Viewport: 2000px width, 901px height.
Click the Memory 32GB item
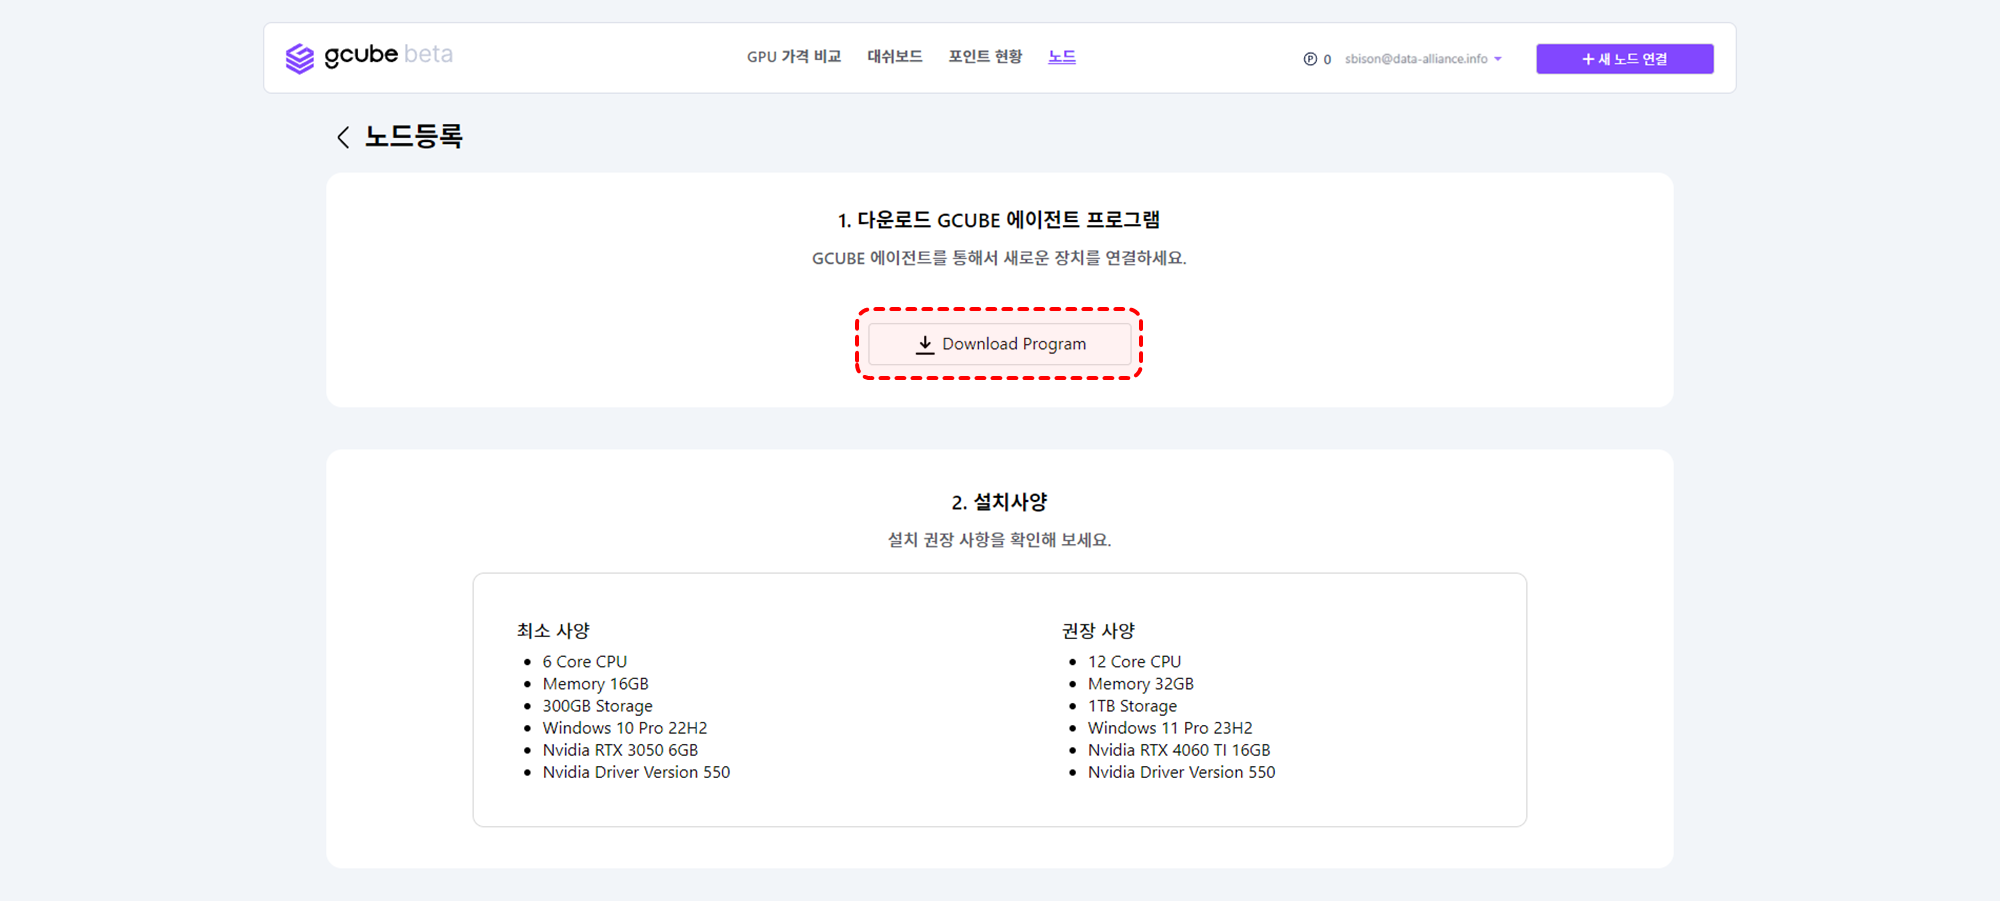pos(1141,684)
